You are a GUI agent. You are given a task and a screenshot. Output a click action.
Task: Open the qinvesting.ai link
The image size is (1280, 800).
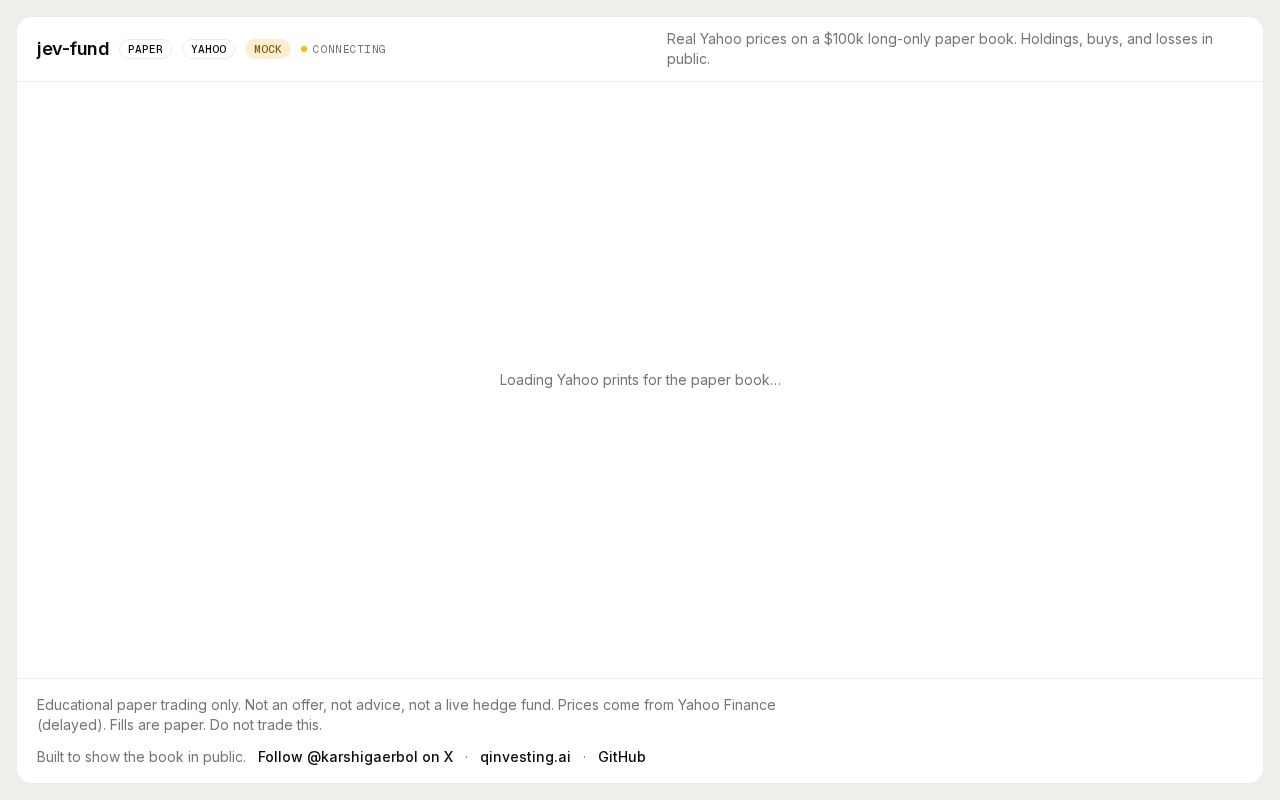525,757
